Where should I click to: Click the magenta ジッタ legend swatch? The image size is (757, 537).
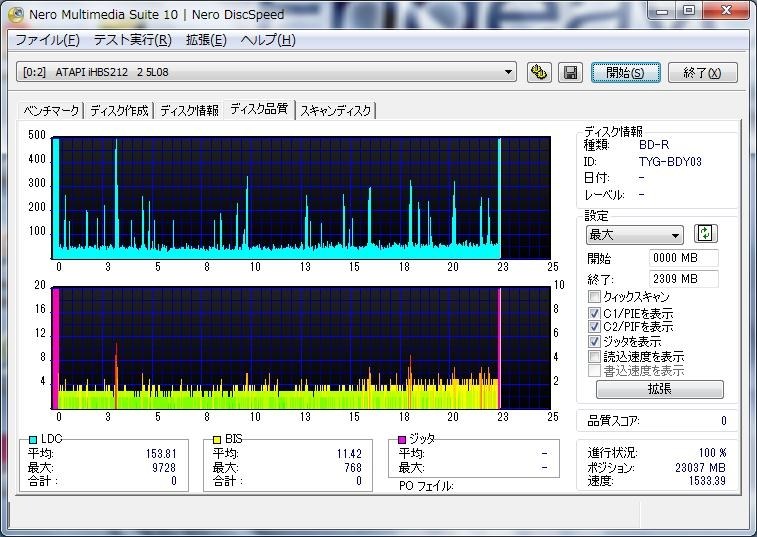point(402,439)
